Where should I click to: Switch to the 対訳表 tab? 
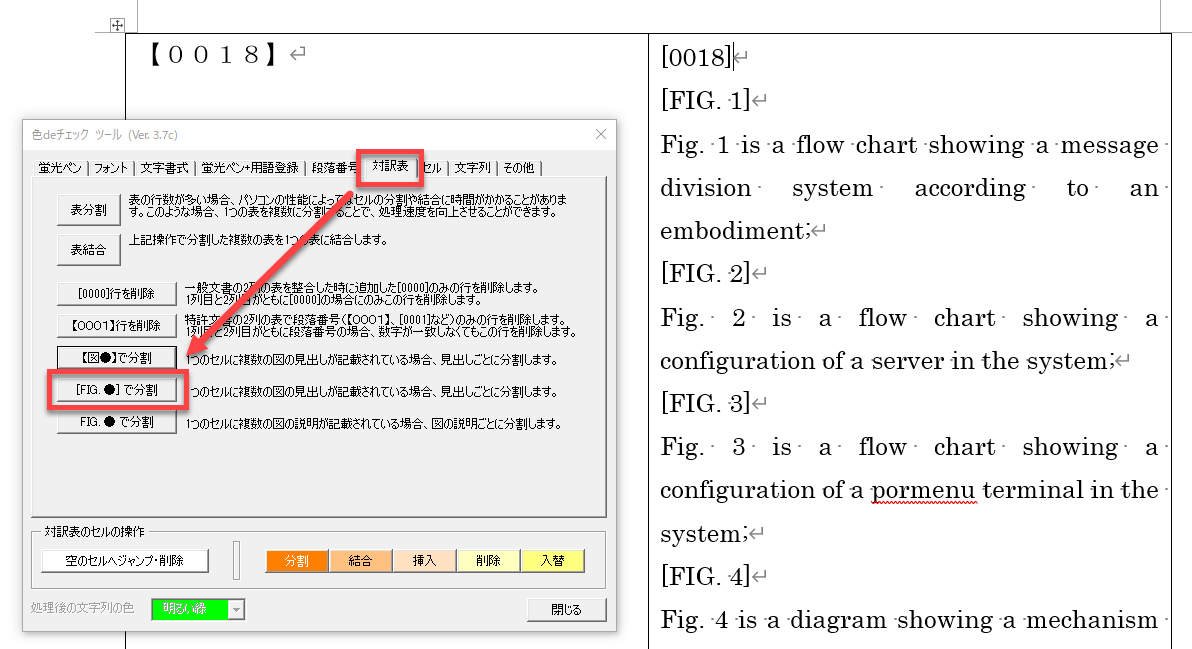point(390,166)
